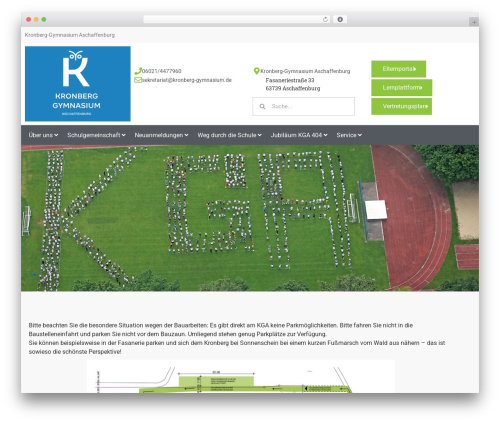Expand the Weg durch die Schule chevron
The image size is (500, 423).
coord(260,135)
